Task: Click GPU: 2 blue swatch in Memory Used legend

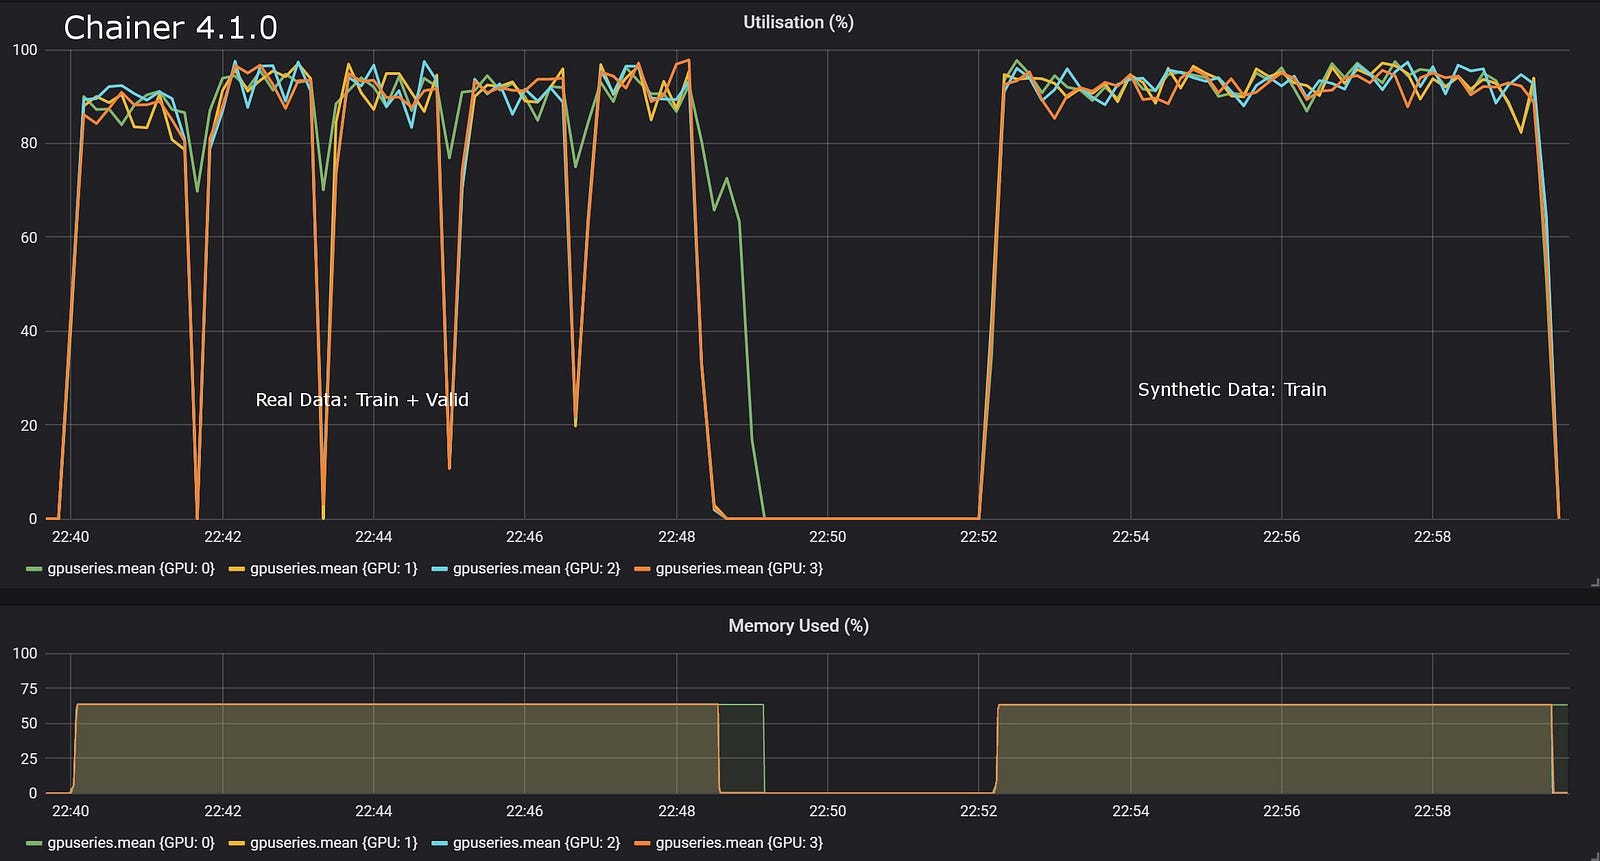Action: 439,843
